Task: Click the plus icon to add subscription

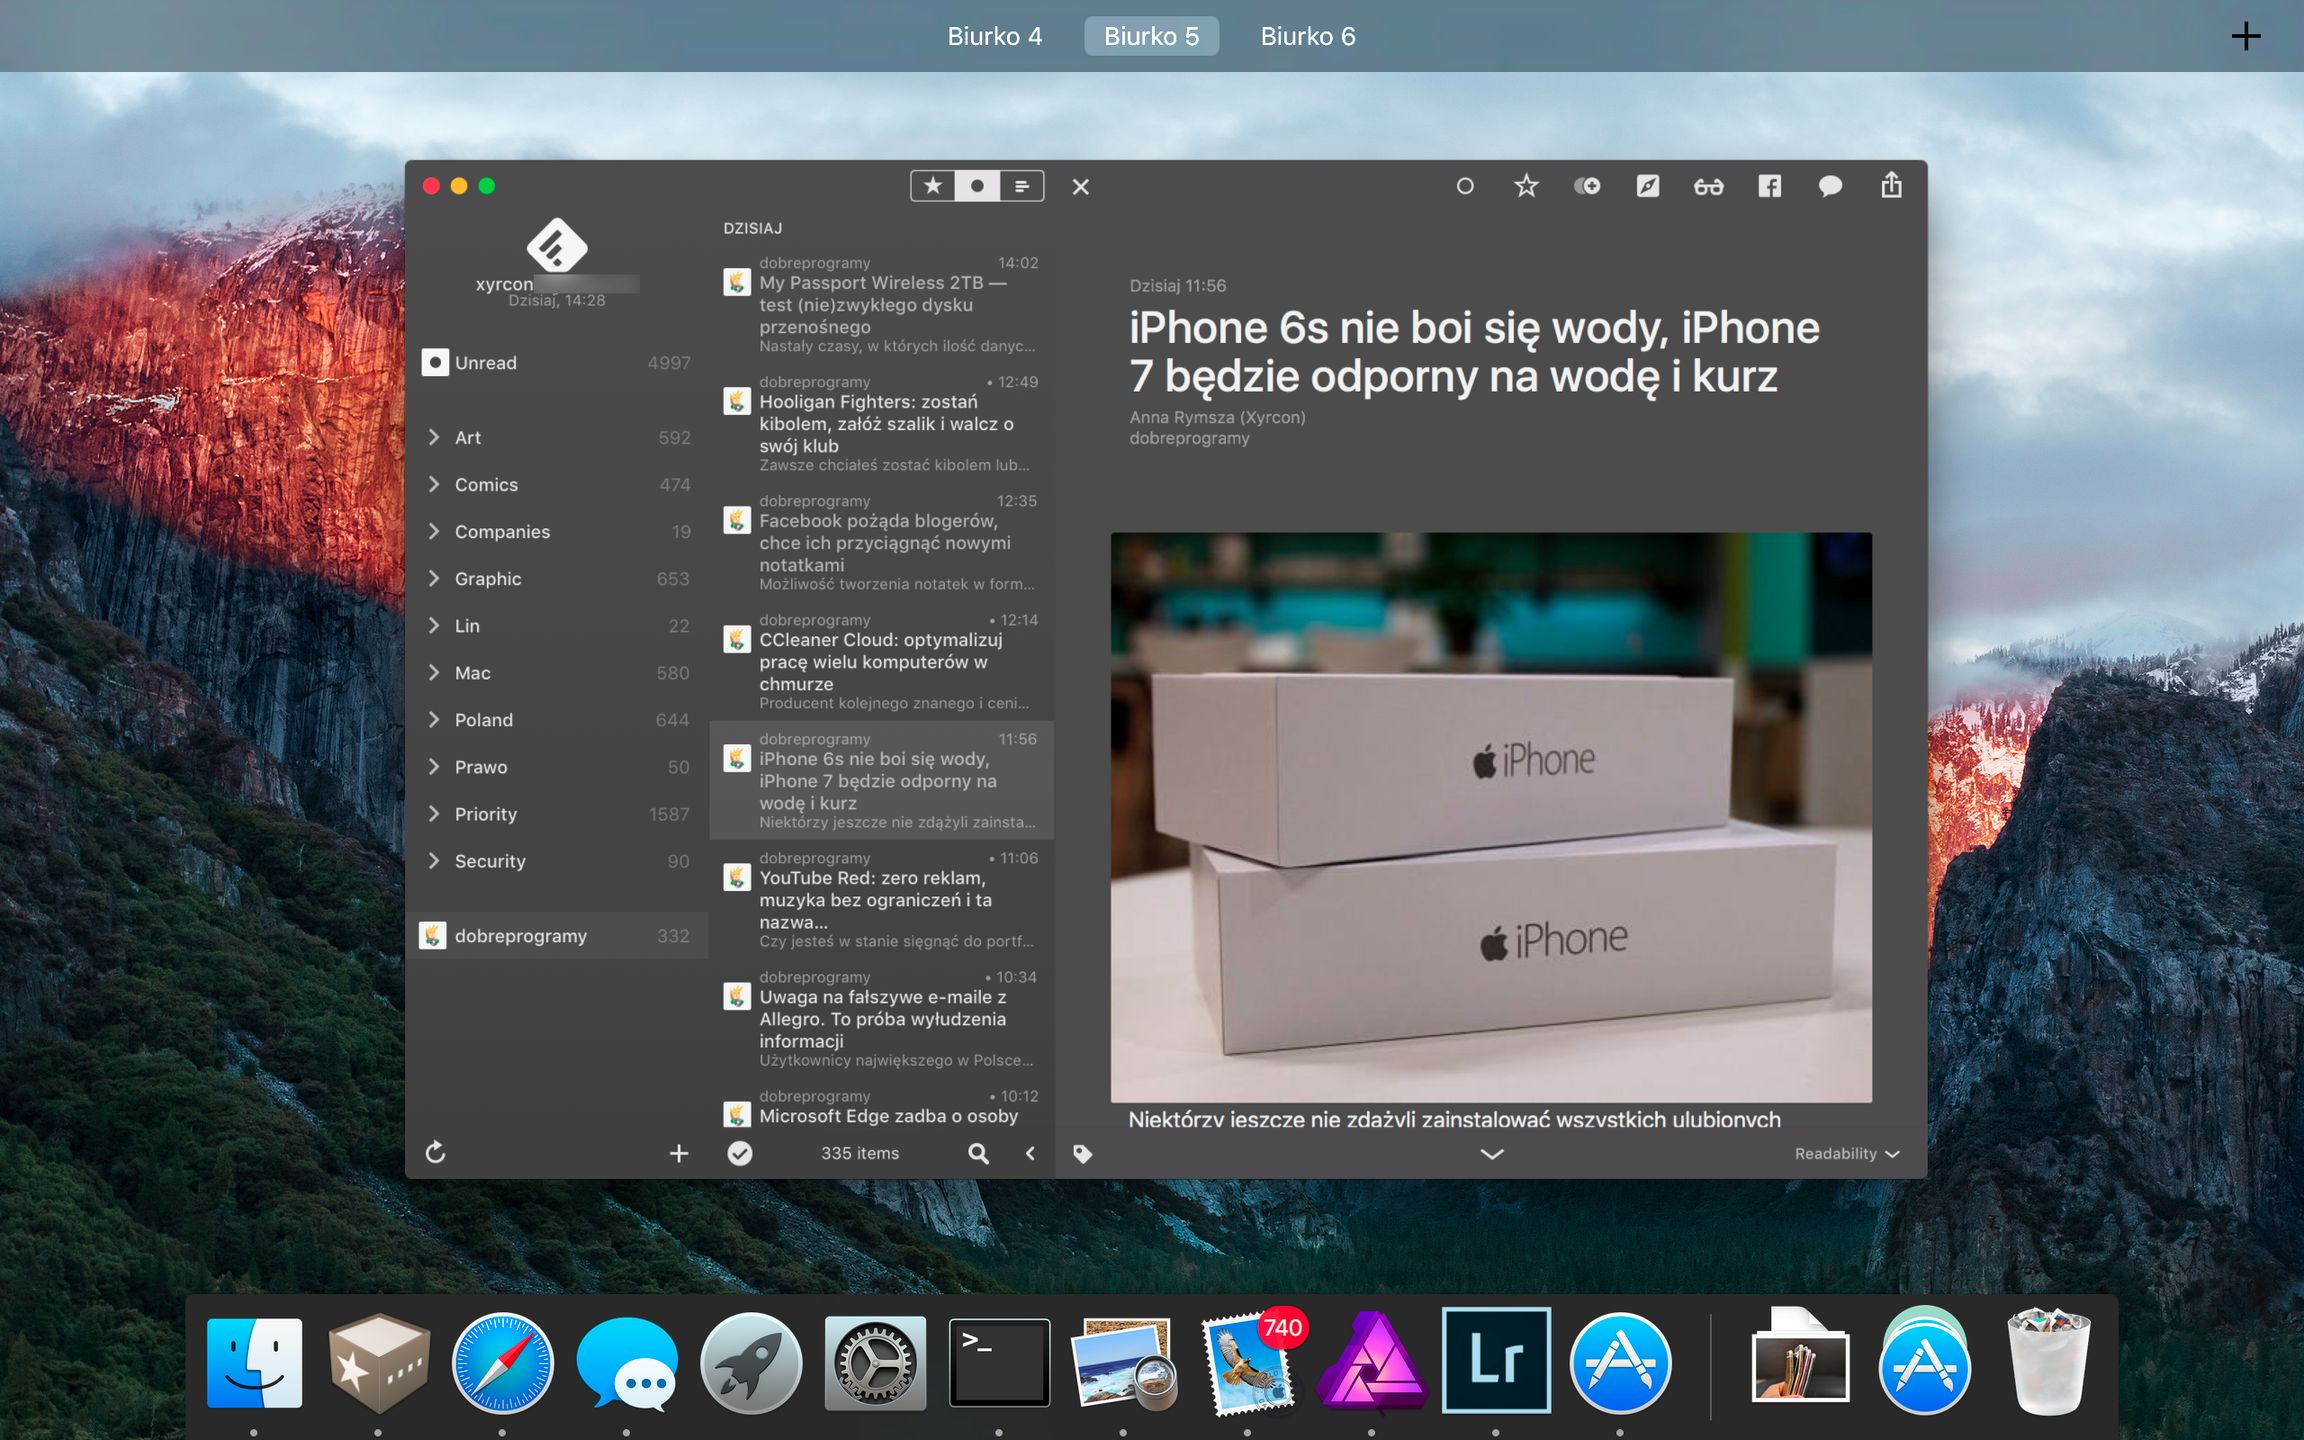Action: coord(679,1153)
